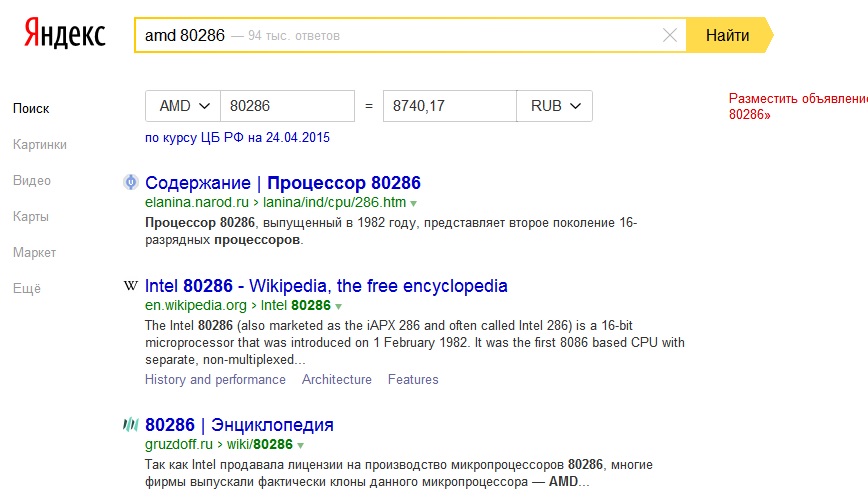Select the 8740,17 converted value field

pos(450,106)
